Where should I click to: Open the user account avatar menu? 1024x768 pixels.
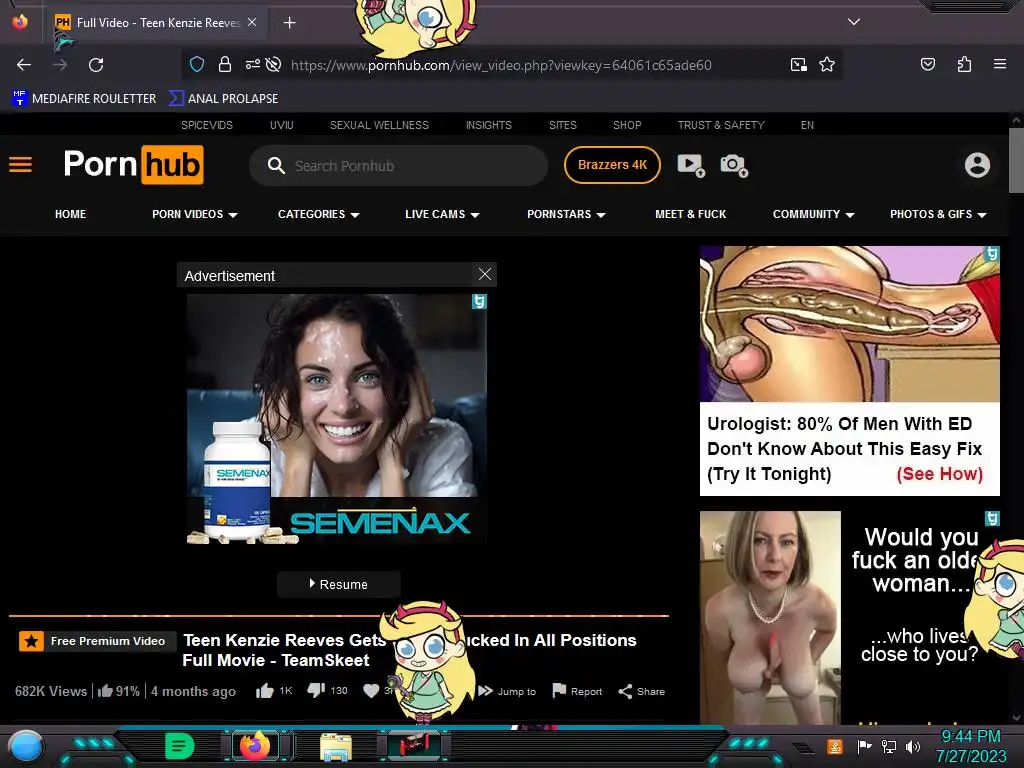tap(977, 165)
